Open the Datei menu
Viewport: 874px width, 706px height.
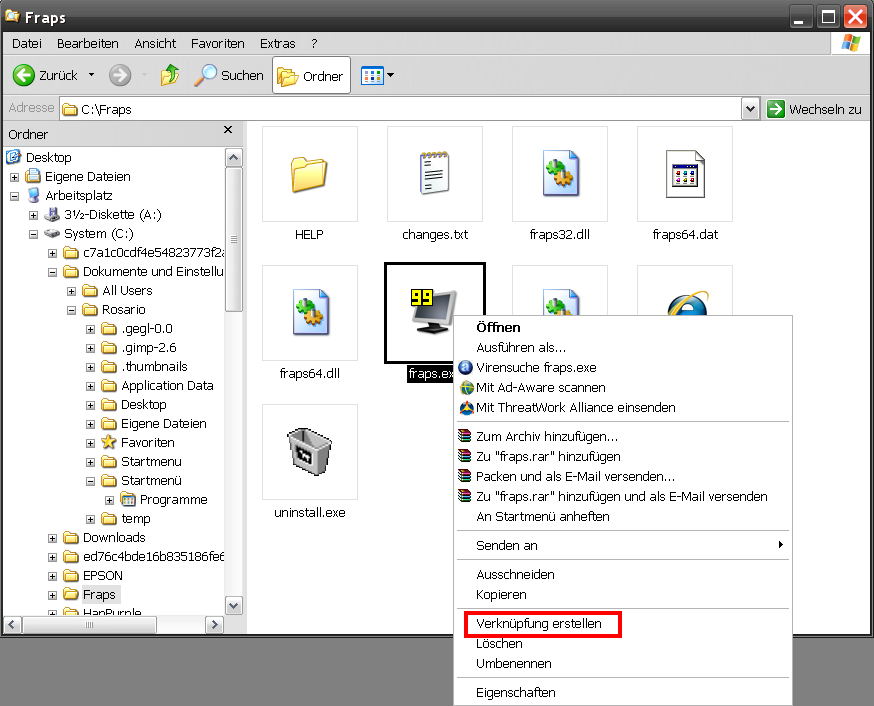point(27,43)
